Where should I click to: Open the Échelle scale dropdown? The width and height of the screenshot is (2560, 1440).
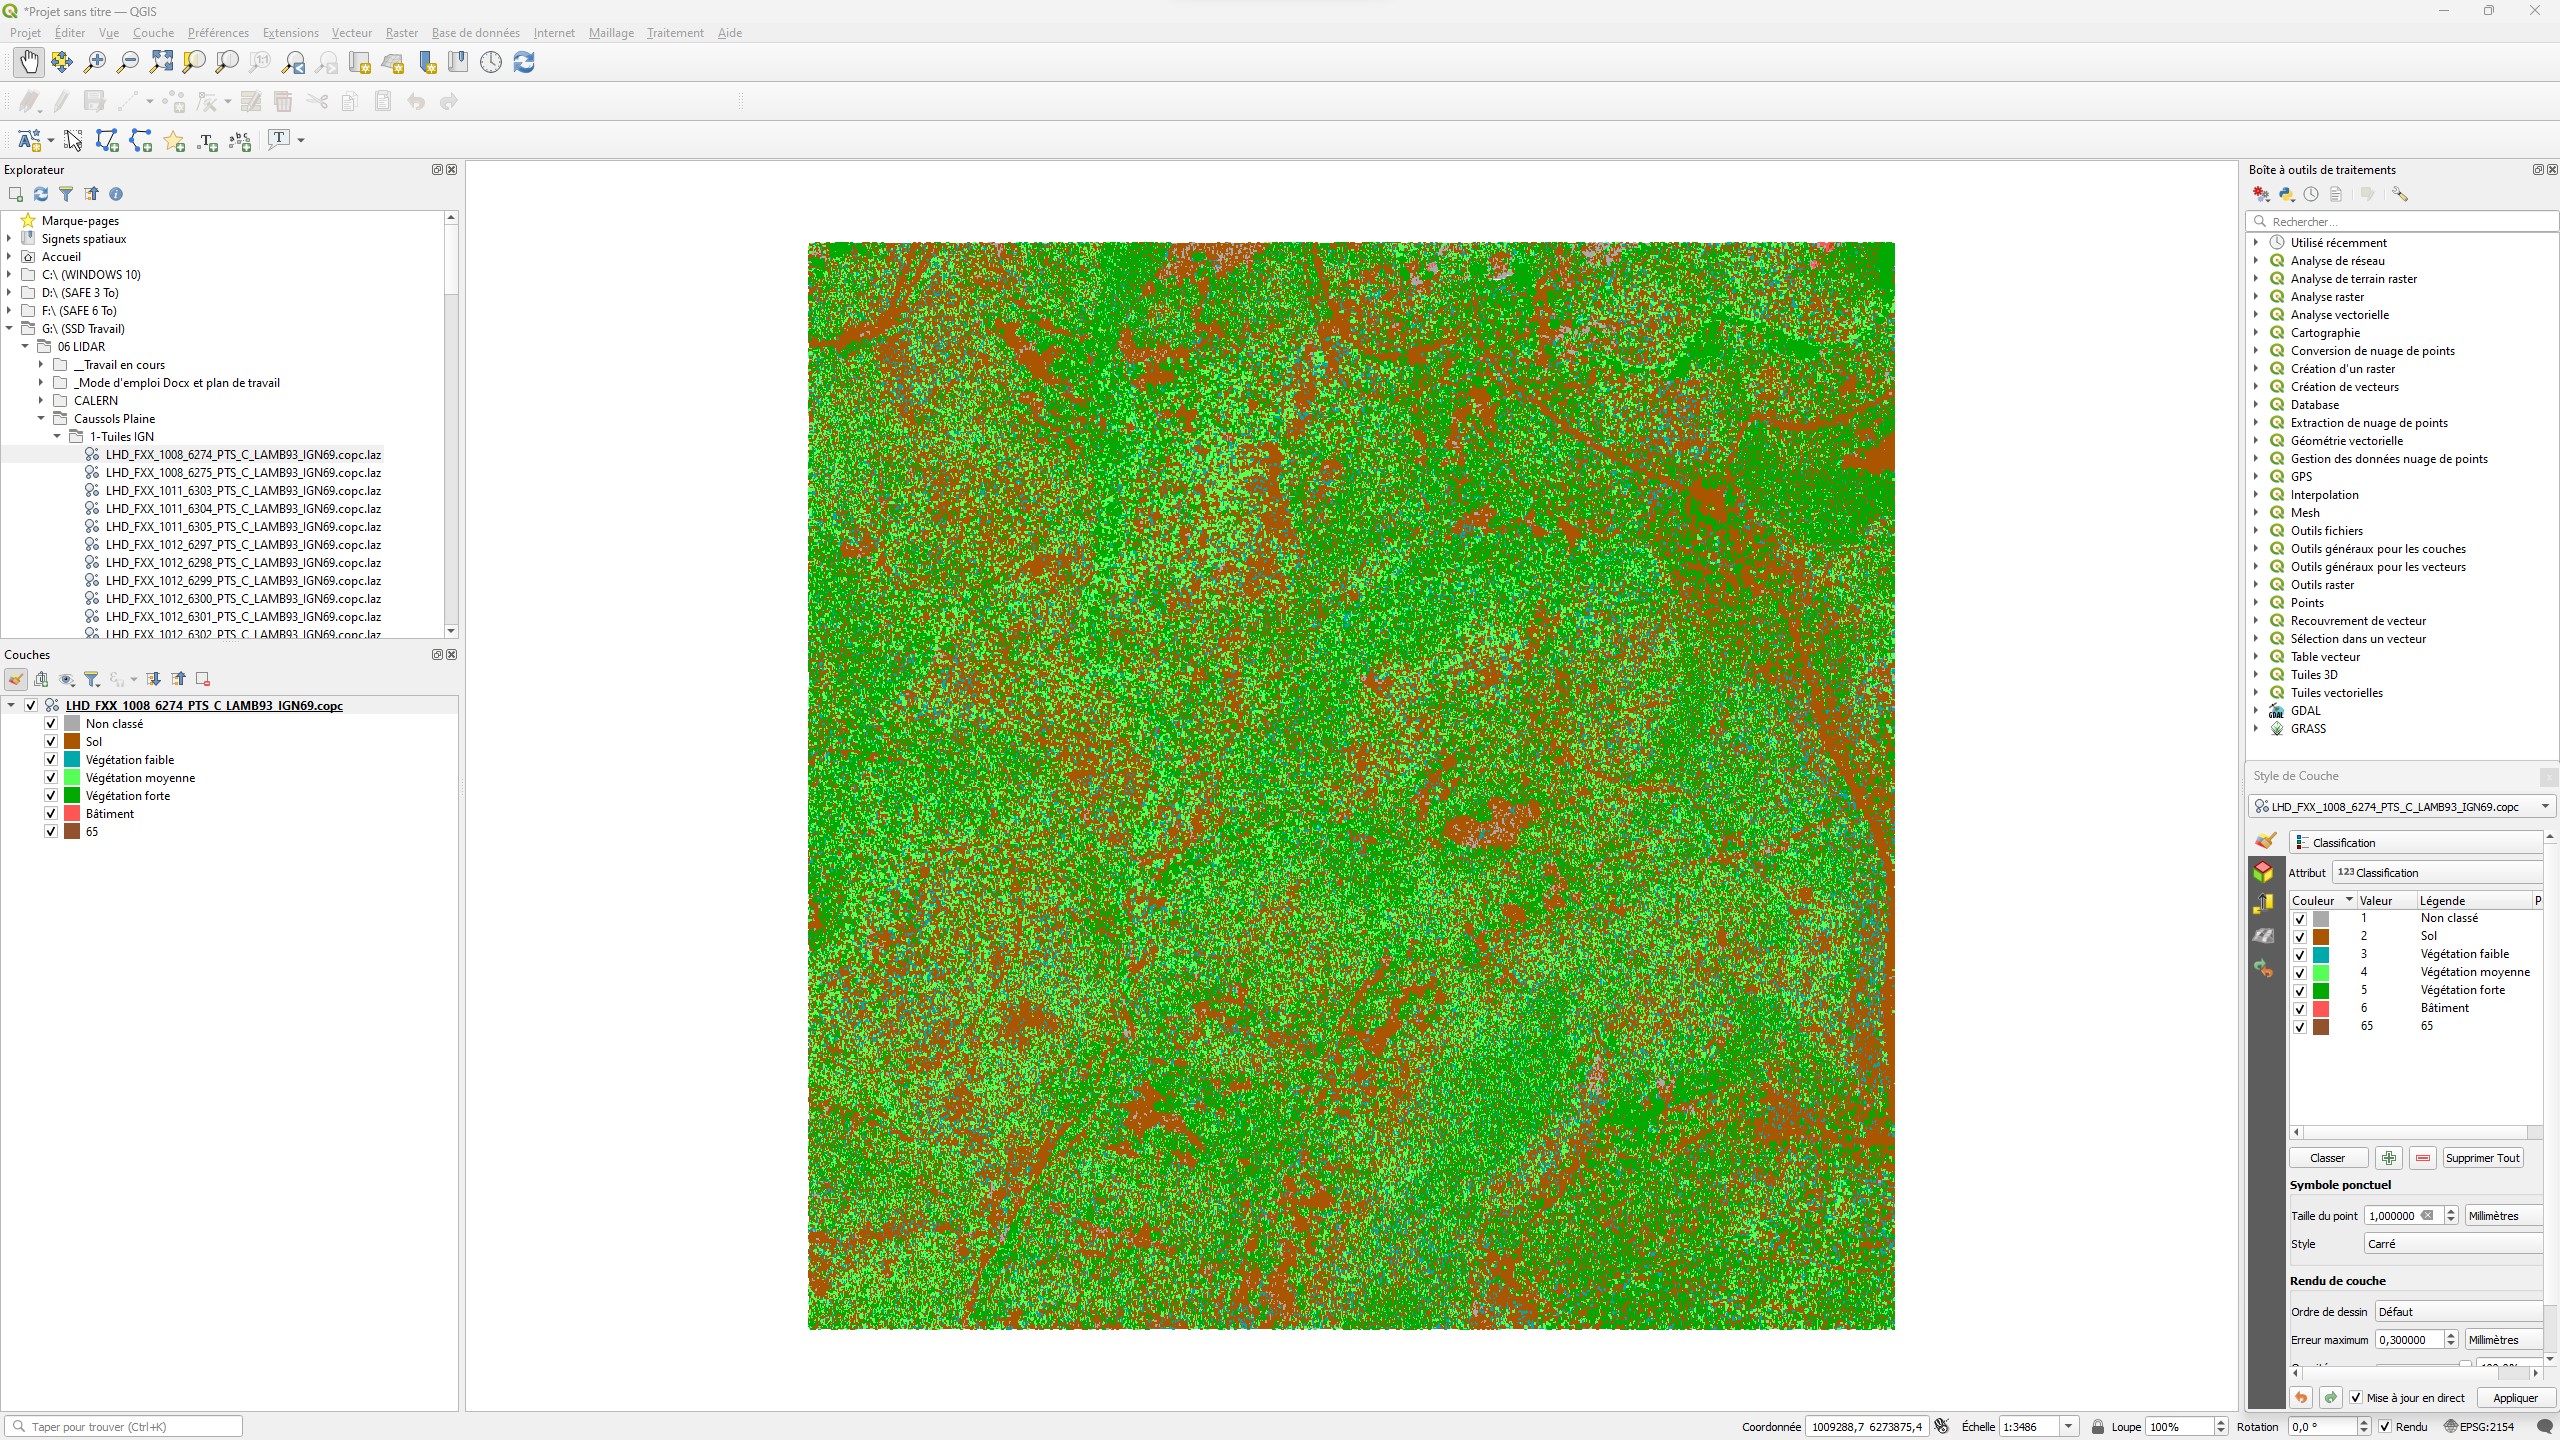tap(2068, 1427)
